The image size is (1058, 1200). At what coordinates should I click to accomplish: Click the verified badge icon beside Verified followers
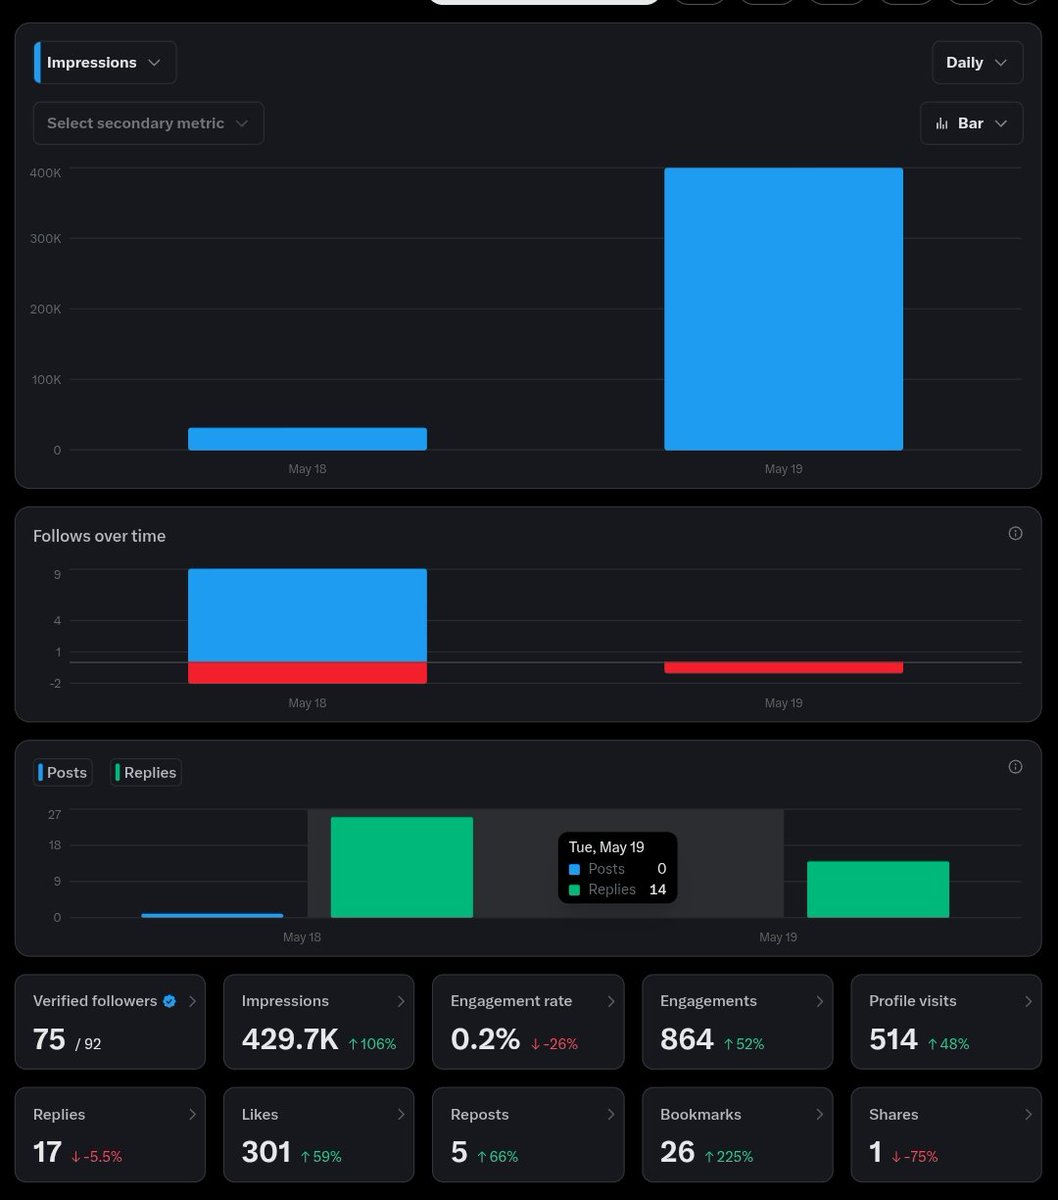pos(169,1001)
